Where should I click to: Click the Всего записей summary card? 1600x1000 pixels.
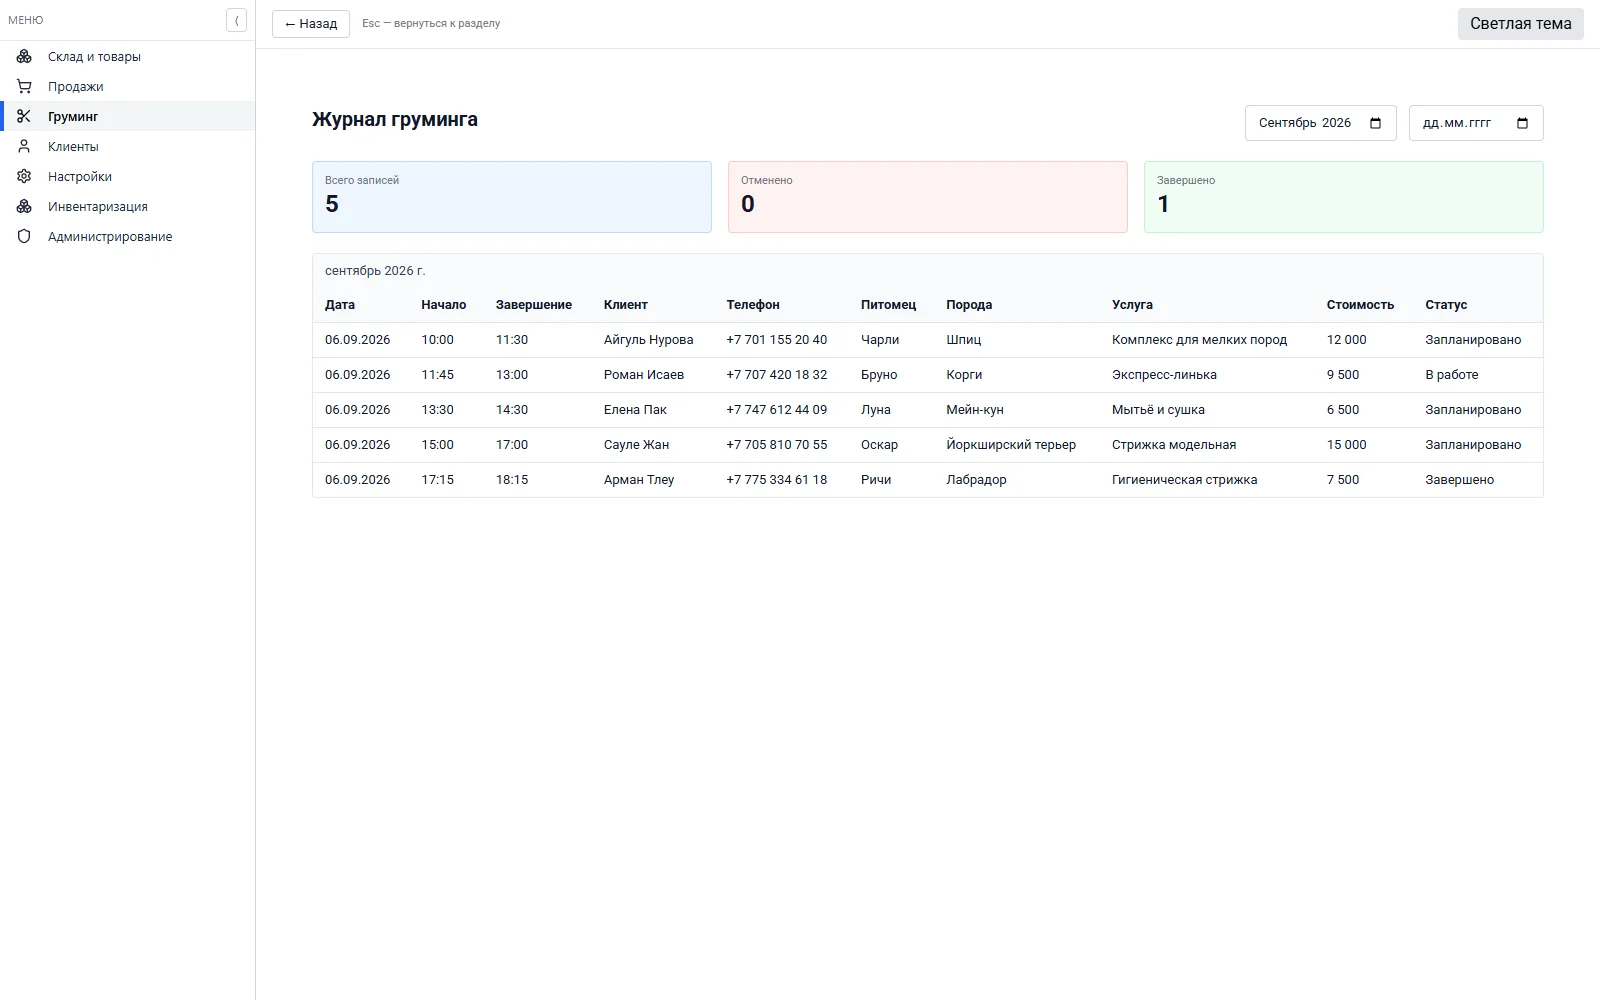pos(512,197)
